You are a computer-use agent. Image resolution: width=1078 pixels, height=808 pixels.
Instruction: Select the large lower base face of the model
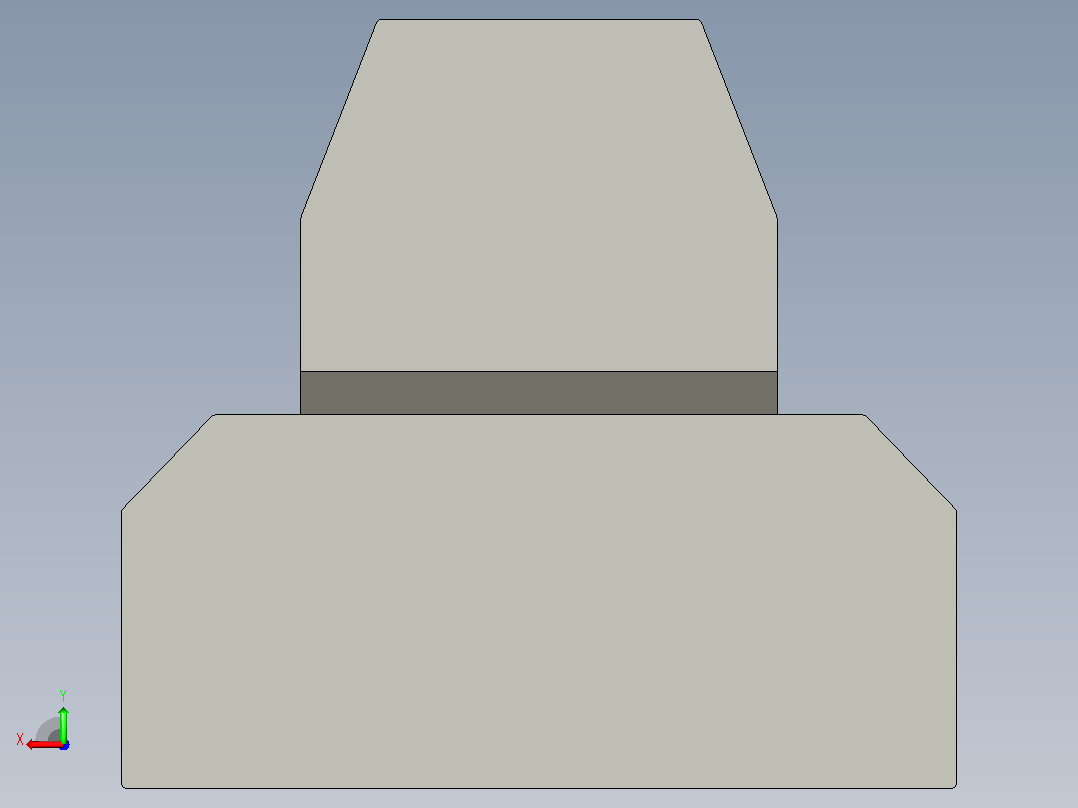click(539, 601)
